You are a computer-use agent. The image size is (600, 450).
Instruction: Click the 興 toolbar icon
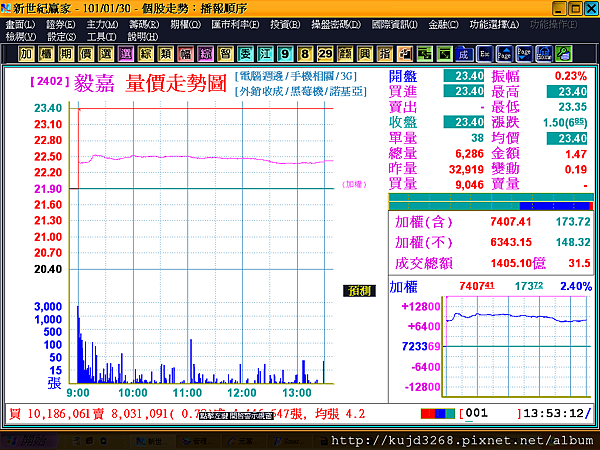(x=365, y=54)
